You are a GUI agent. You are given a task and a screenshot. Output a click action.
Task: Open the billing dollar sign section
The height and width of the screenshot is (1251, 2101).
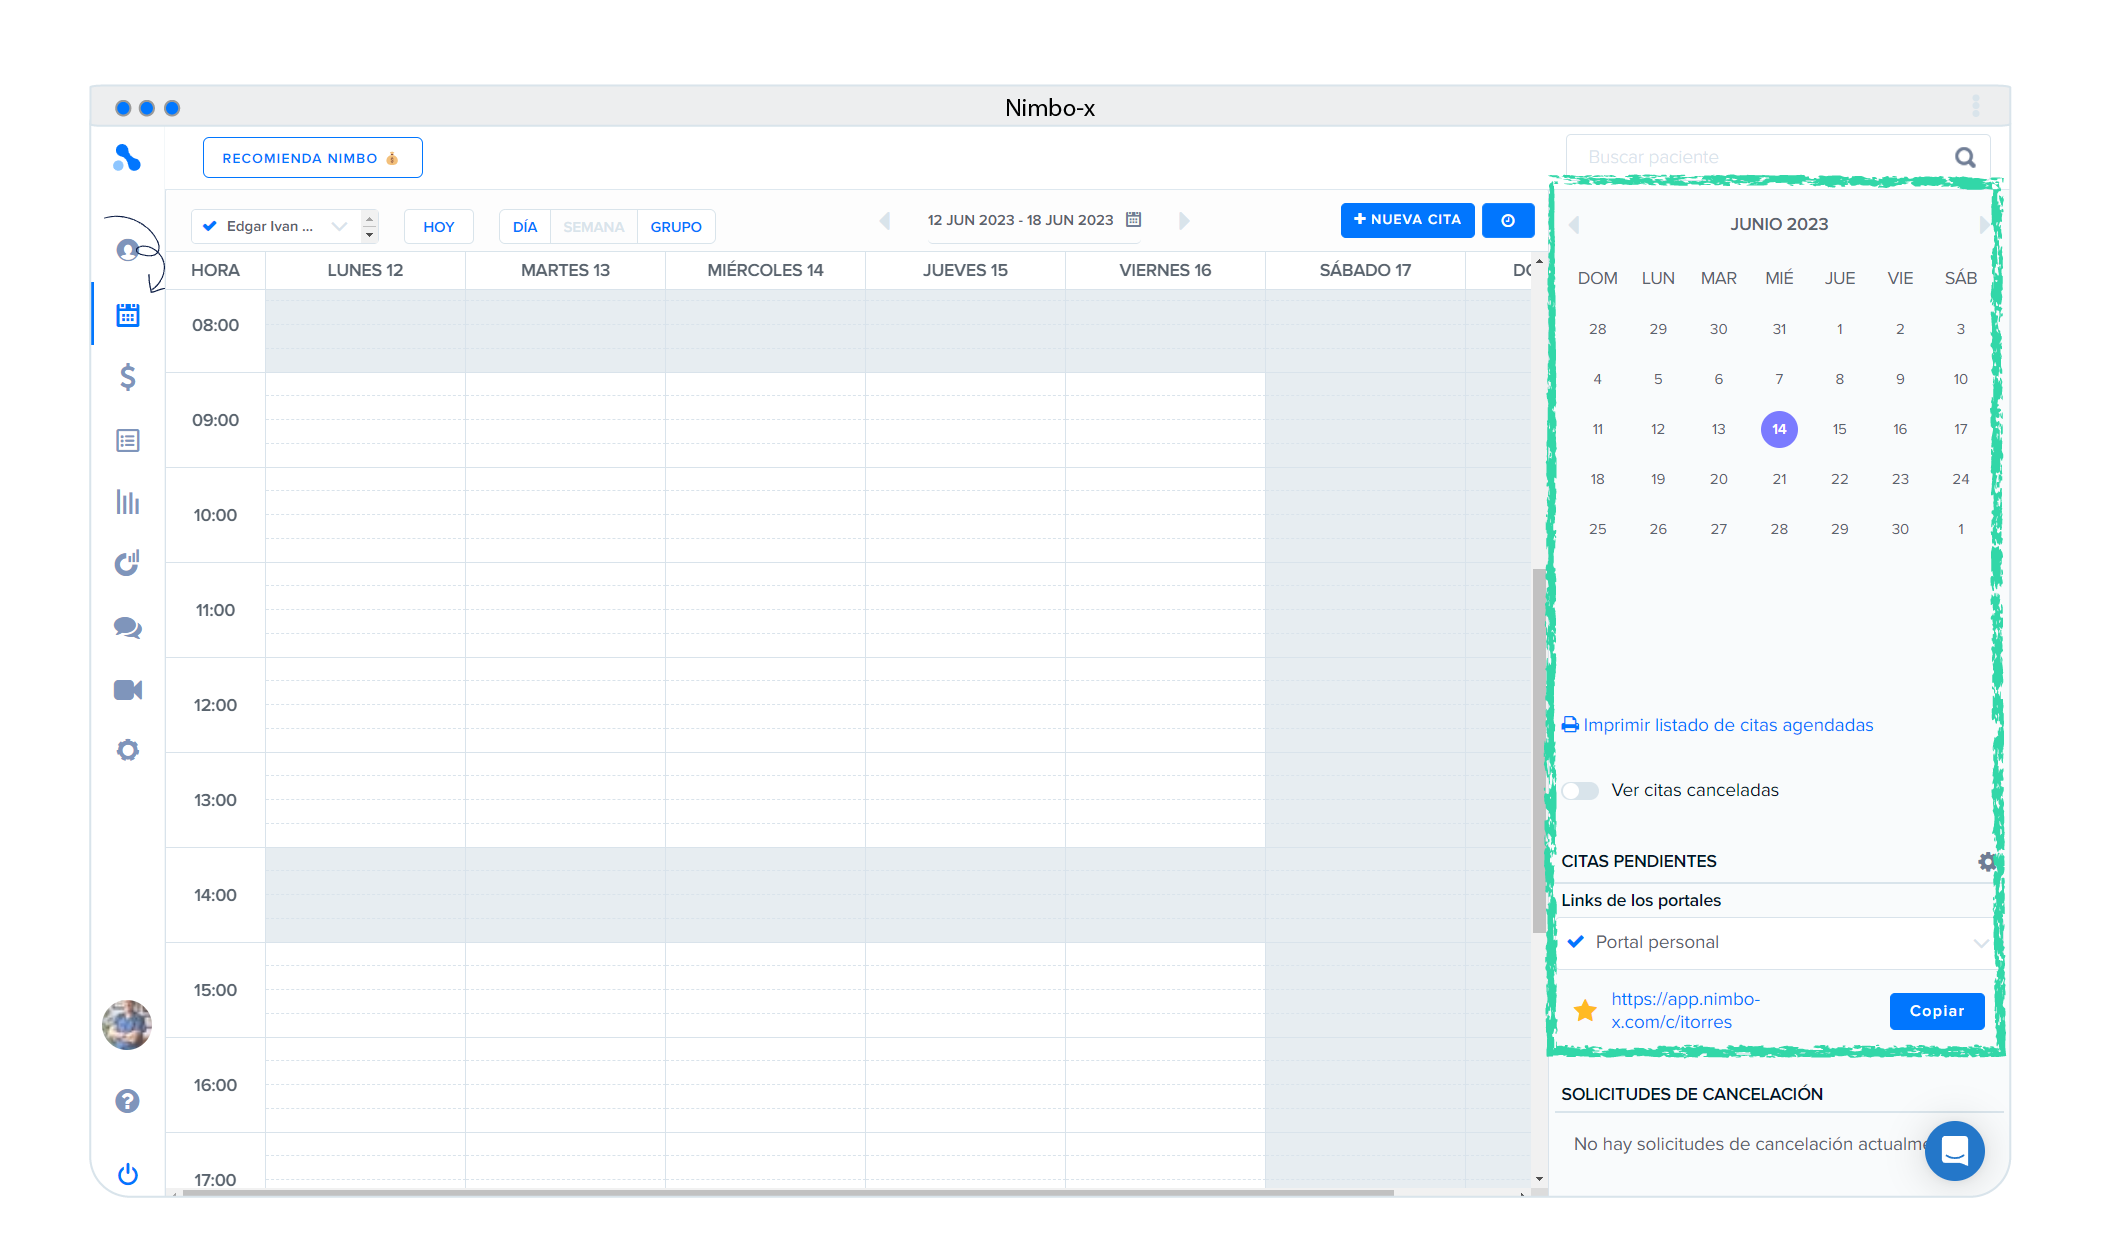coord(127,377)
